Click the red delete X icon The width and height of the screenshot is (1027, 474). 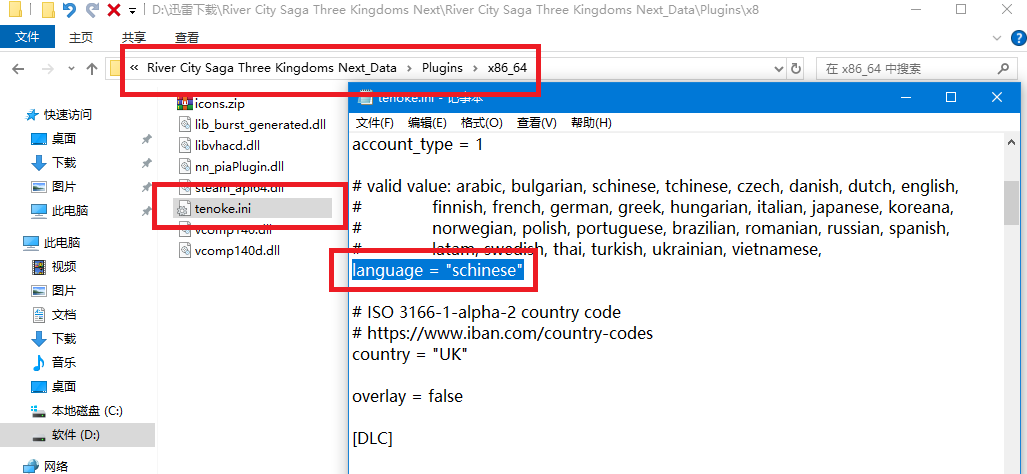pos(113,10)
